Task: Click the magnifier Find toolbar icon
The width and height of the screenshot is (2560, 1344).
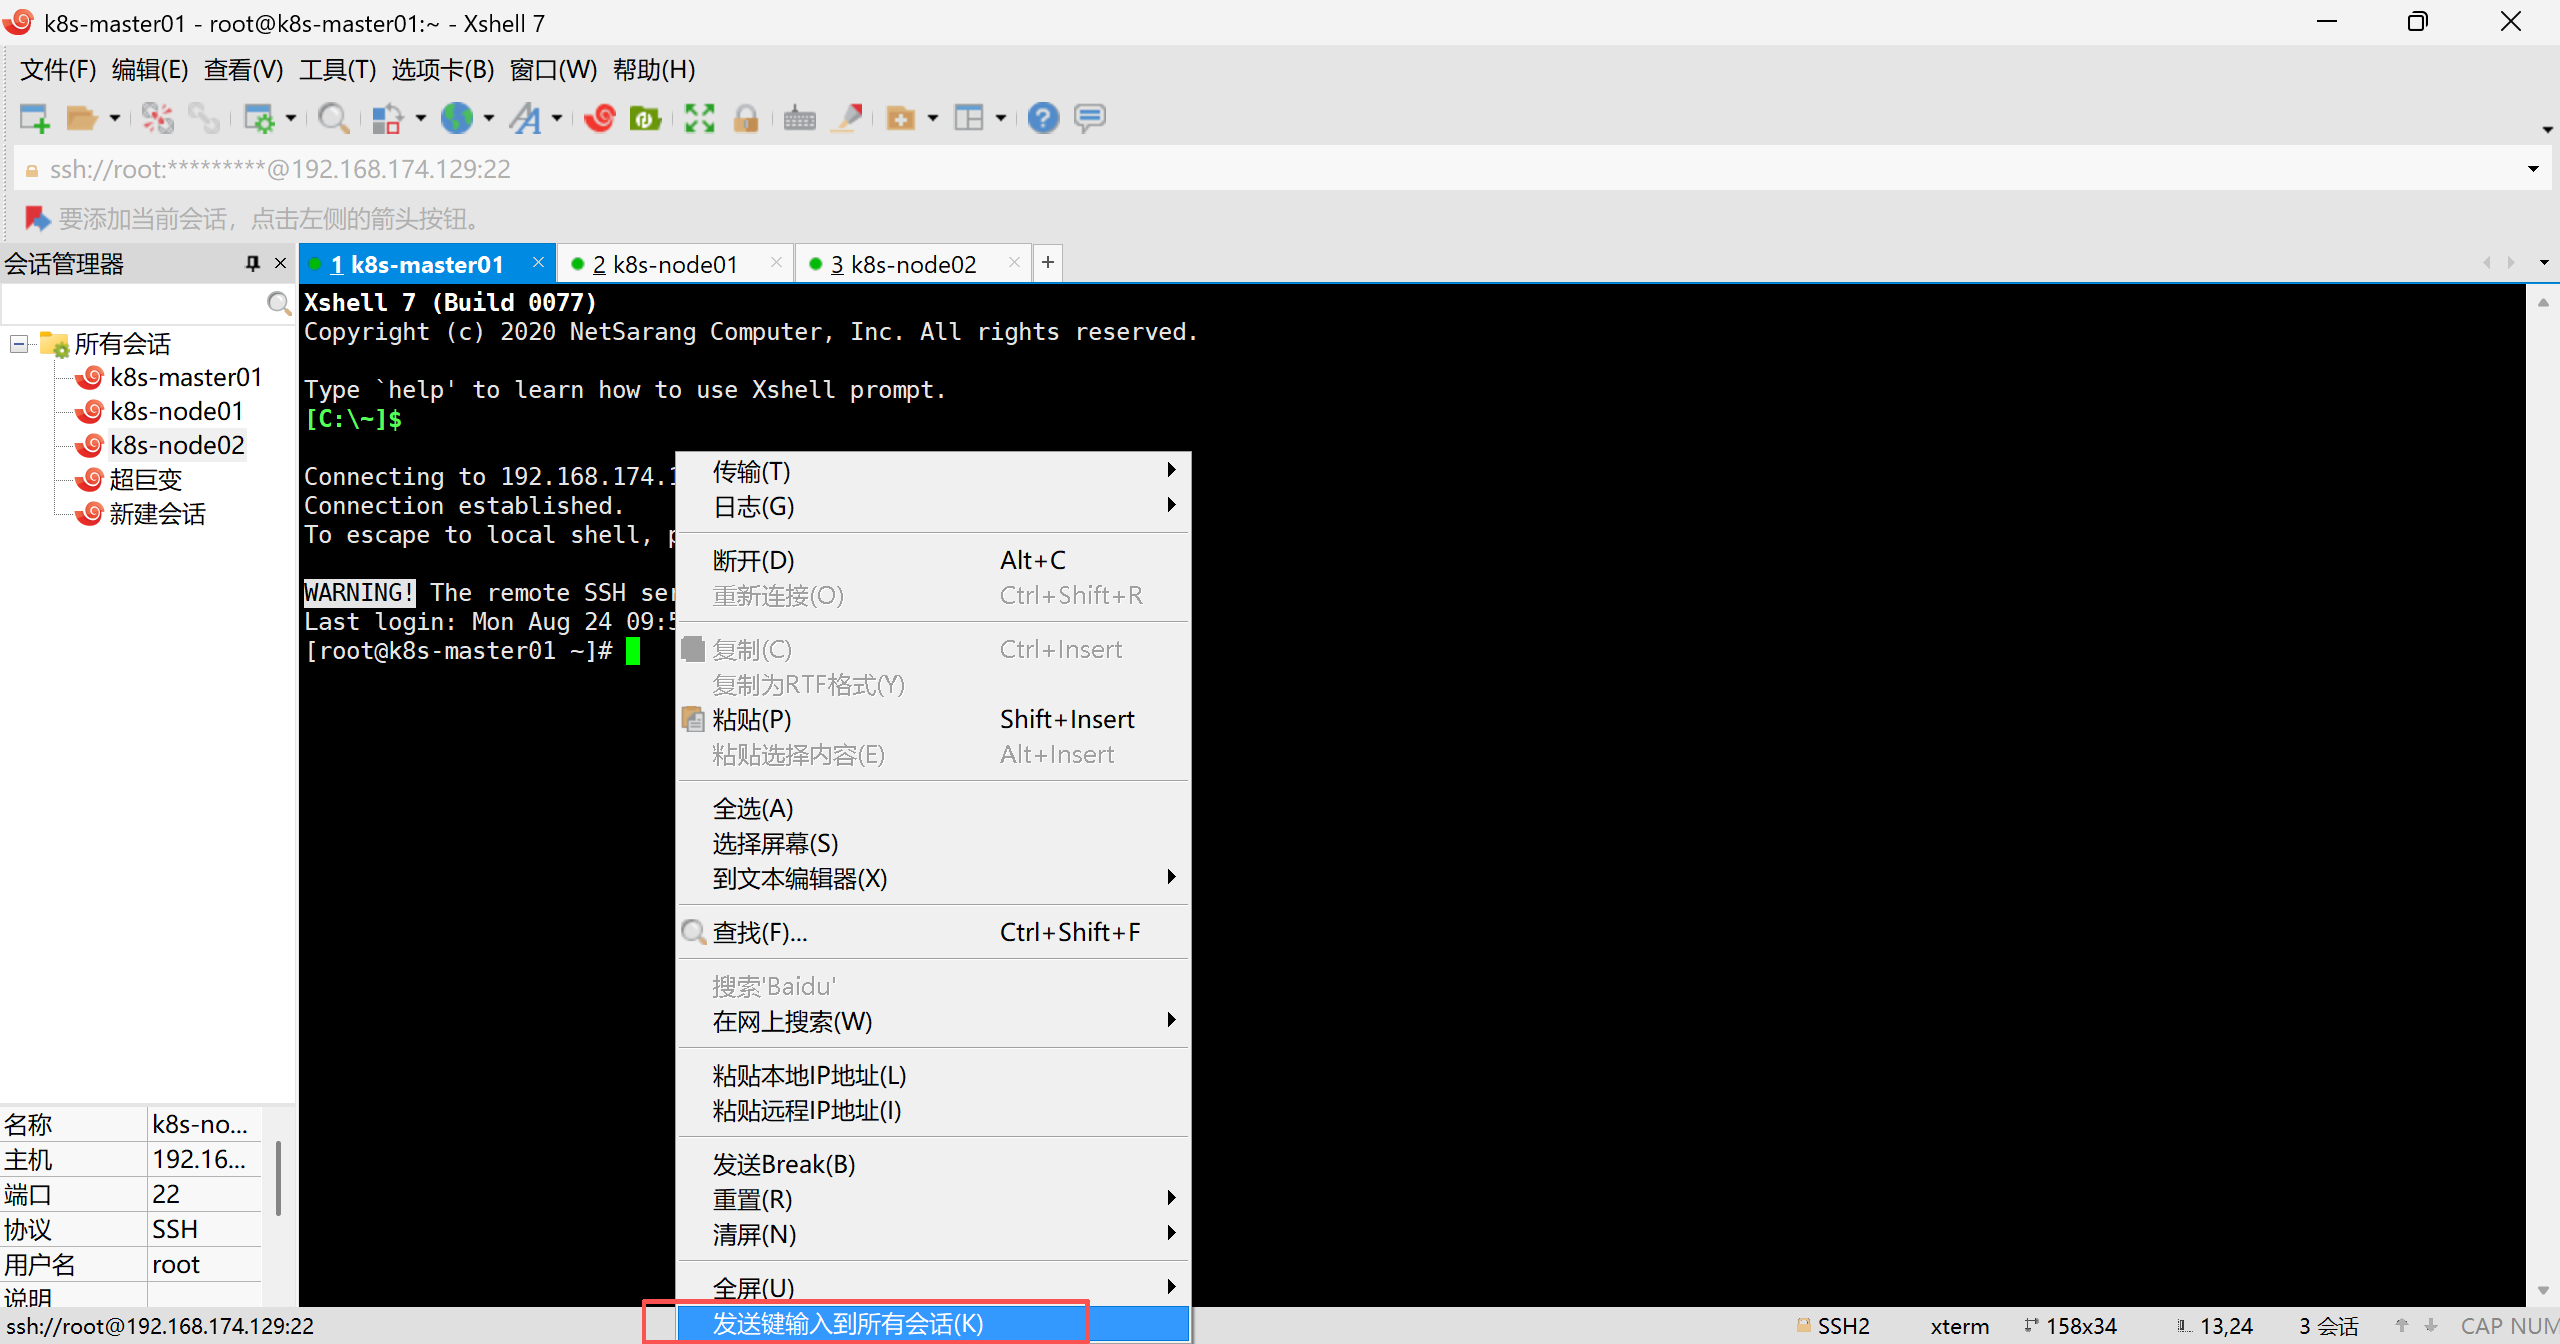Action: [x=333, y=118]
